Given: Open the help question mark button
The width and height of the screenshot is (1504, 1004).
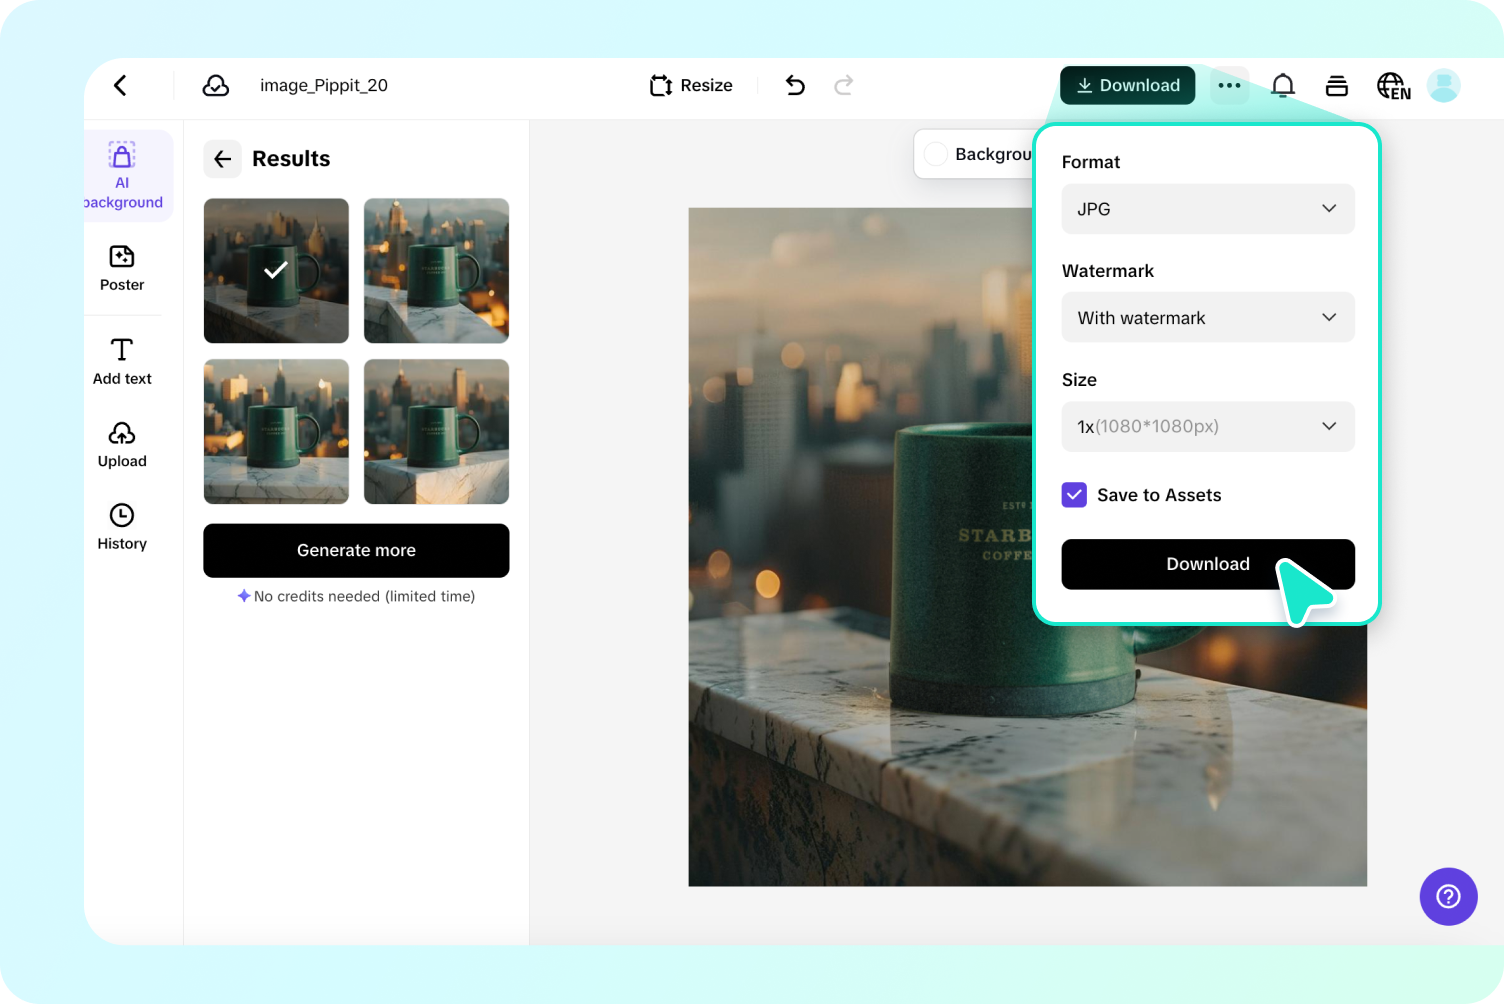Looking at the screenshot, I should [1448, 897].
